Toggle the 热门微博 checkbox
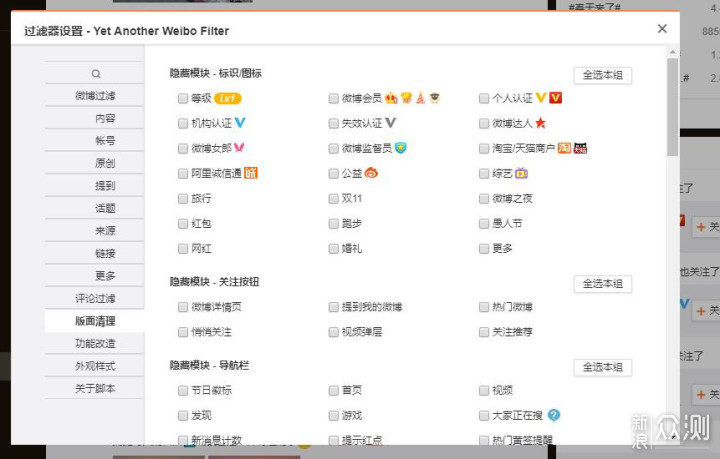Screen dimensions: 720x459 coord(484,307)
